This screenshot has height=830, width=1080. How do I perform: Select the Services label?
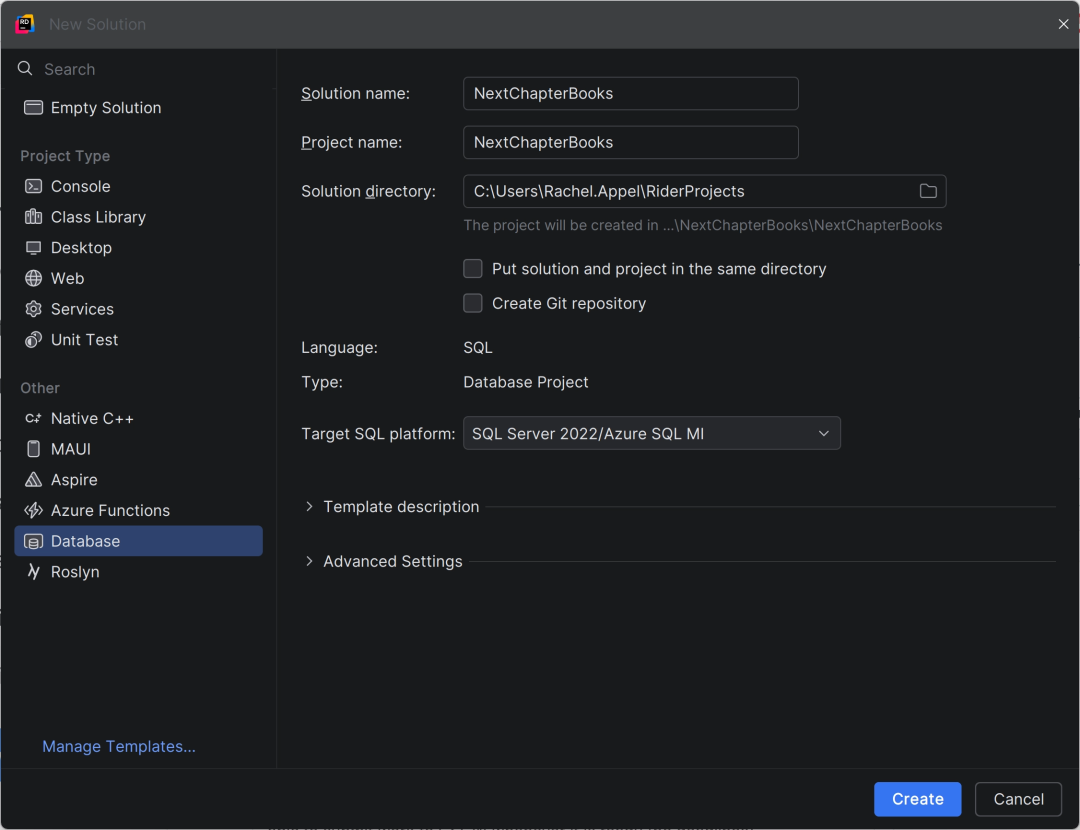(83, 309)
